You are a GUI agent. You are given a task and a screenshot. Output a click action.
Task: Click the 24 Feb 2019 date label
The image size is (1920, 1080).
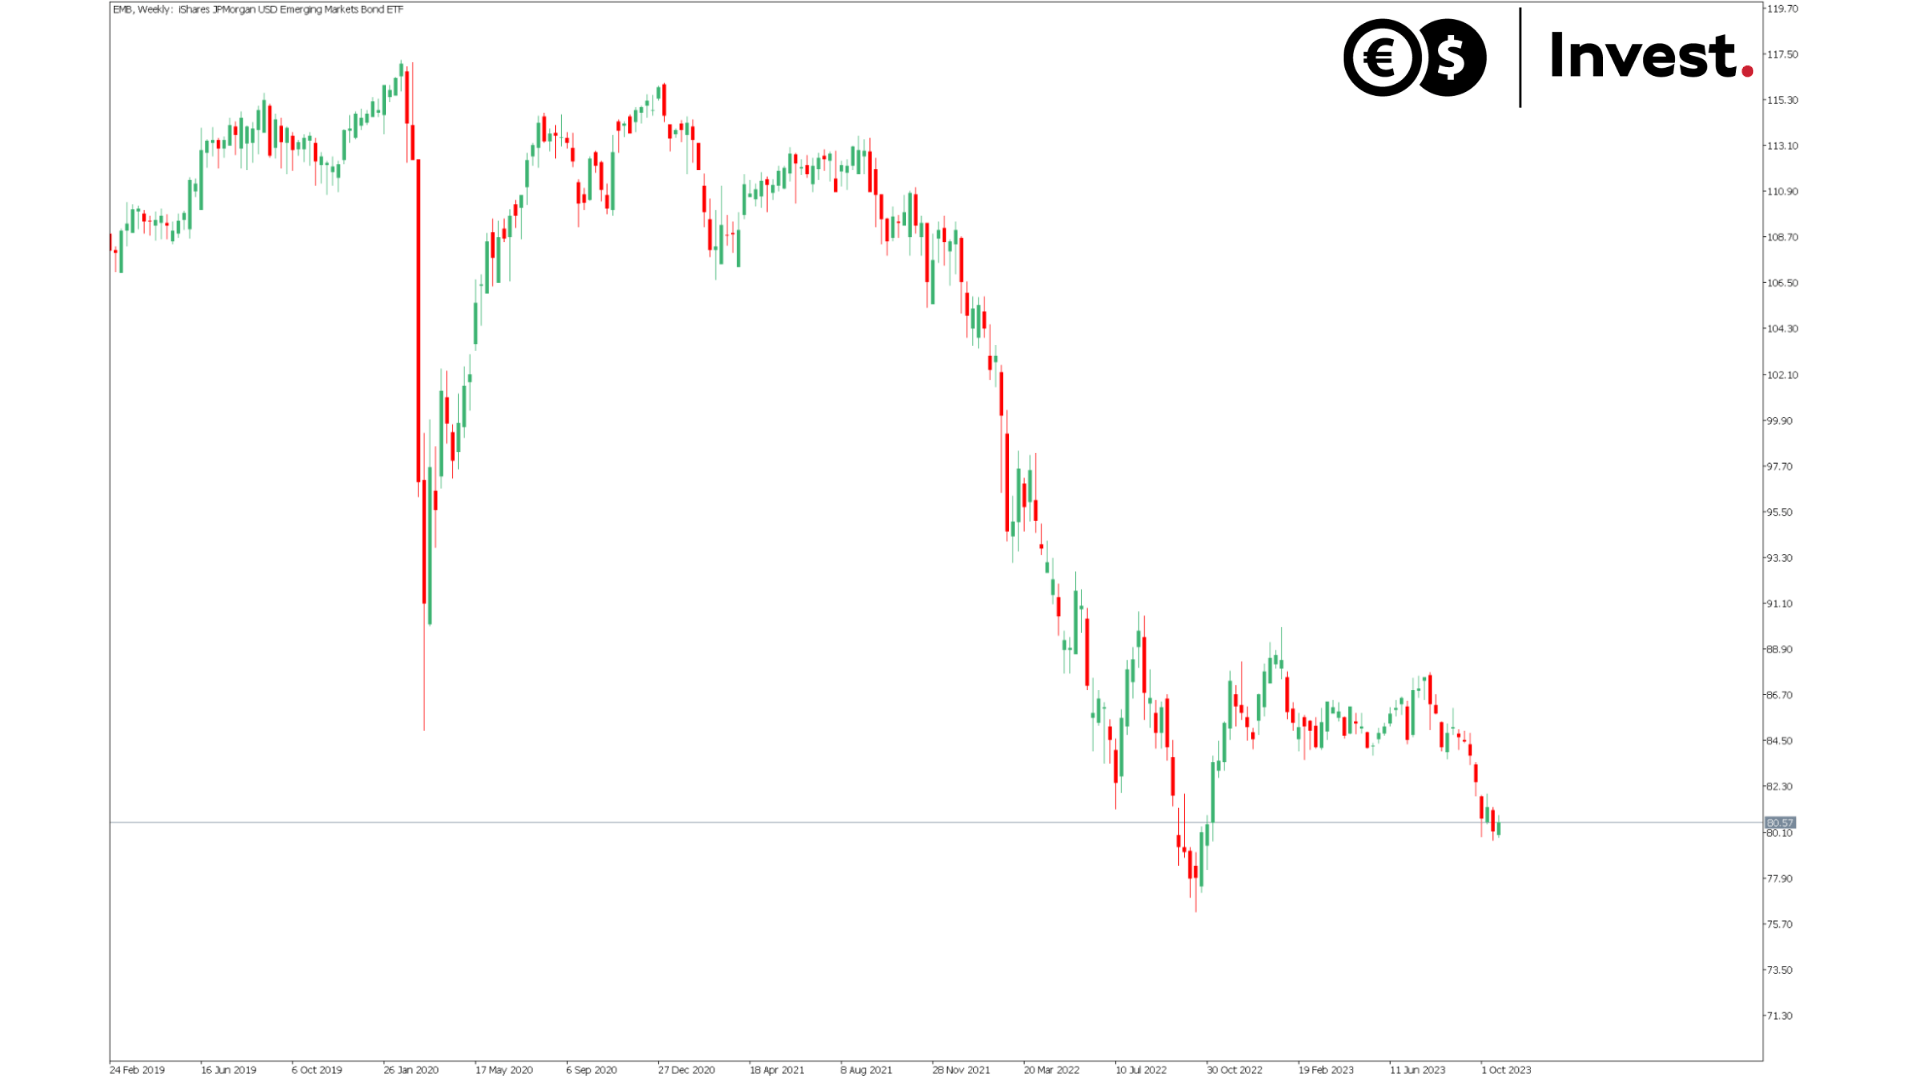click(137, 1070)
